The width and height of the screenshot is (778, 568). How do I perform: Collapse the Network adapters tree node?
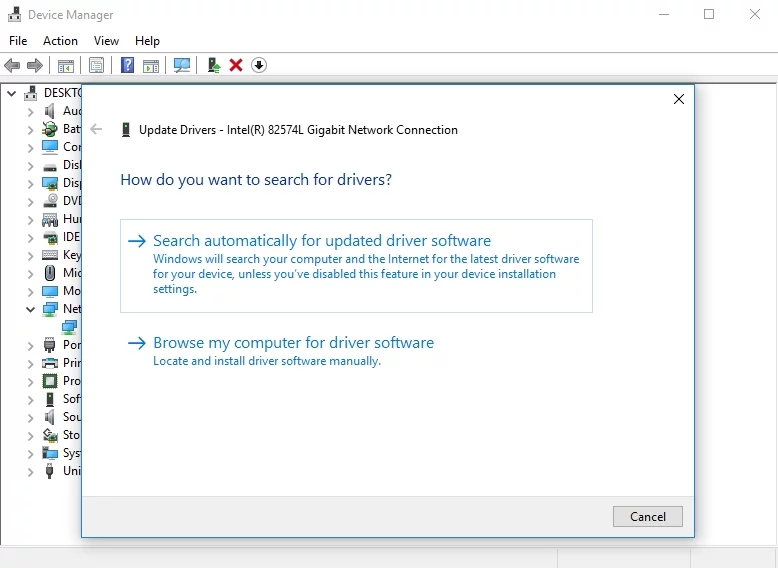[x=30, y=309]
